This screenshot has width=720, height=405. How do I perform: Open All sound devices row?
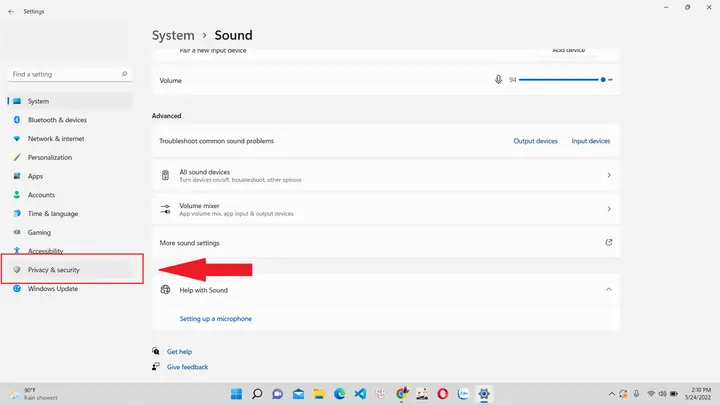click(386, 175)
